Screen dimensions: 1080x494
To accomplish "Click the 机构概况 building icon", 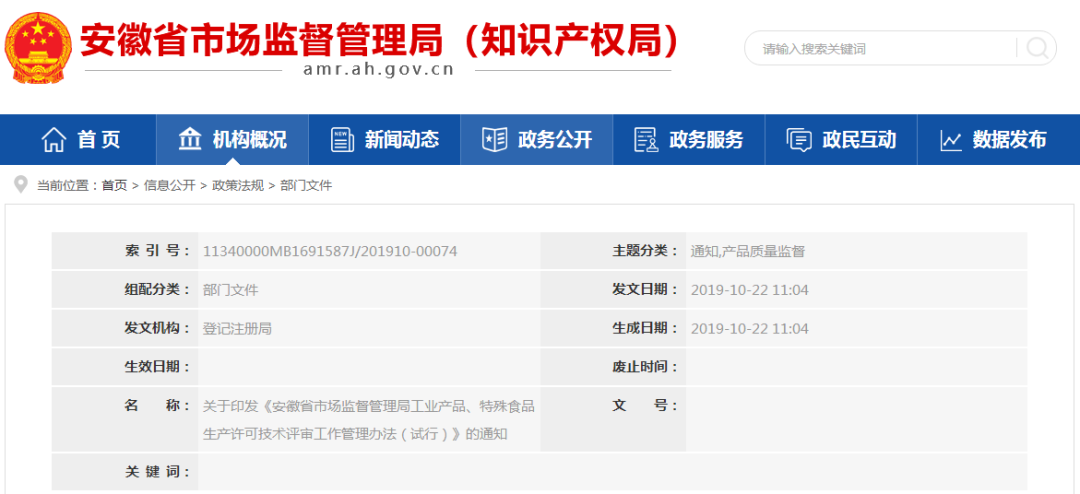I will pos(190,139).
